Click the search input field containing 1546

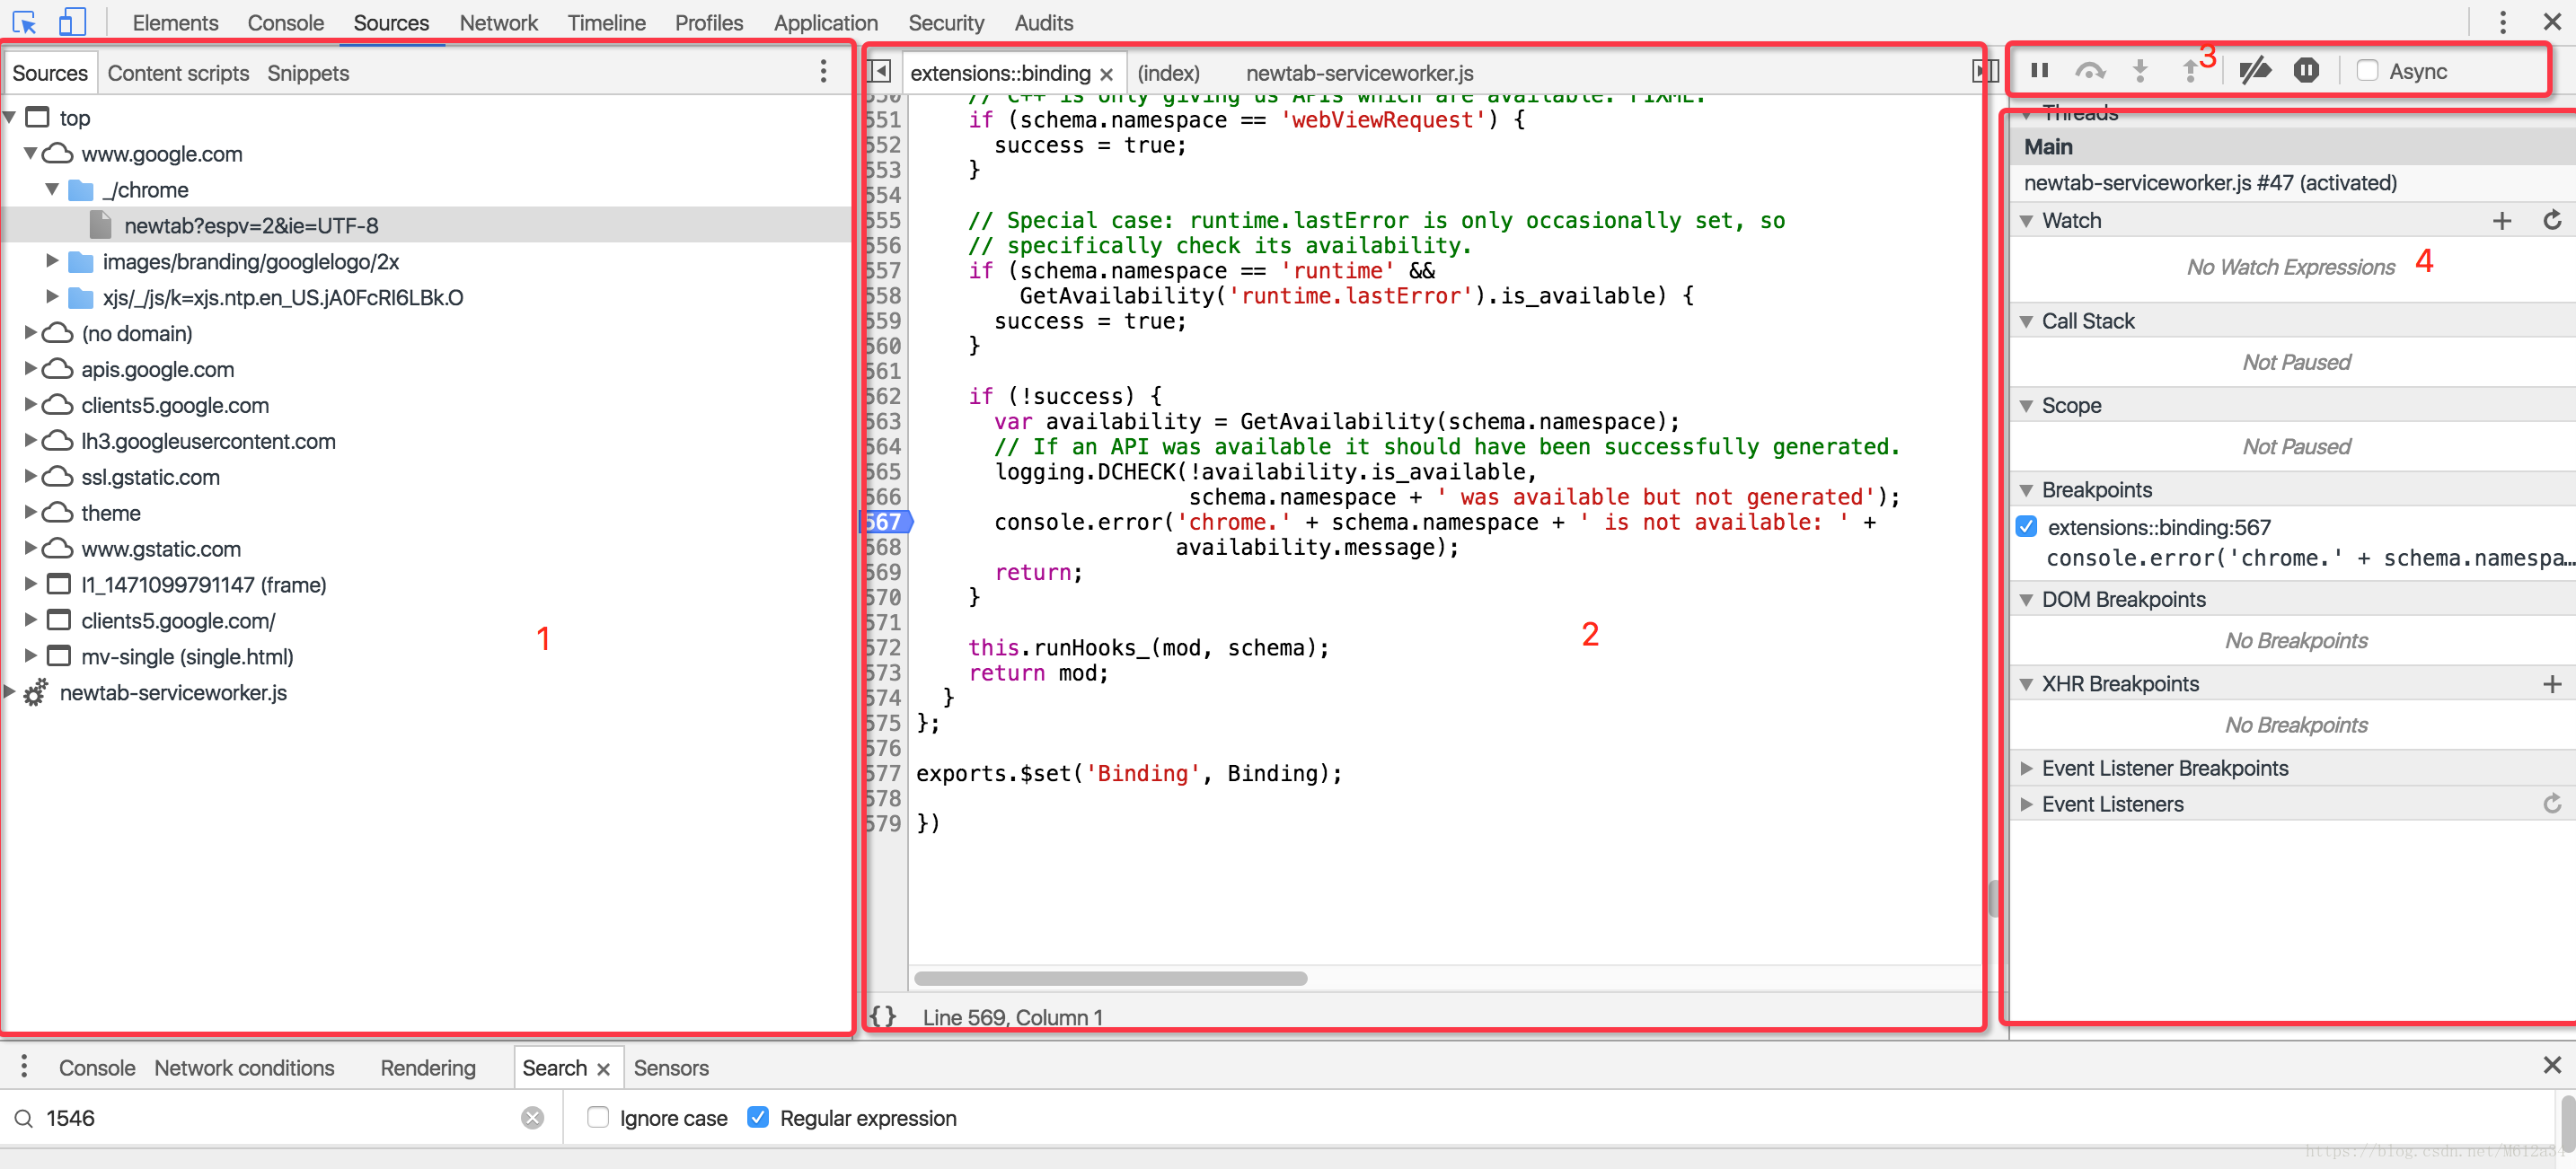pos(280,1117)
